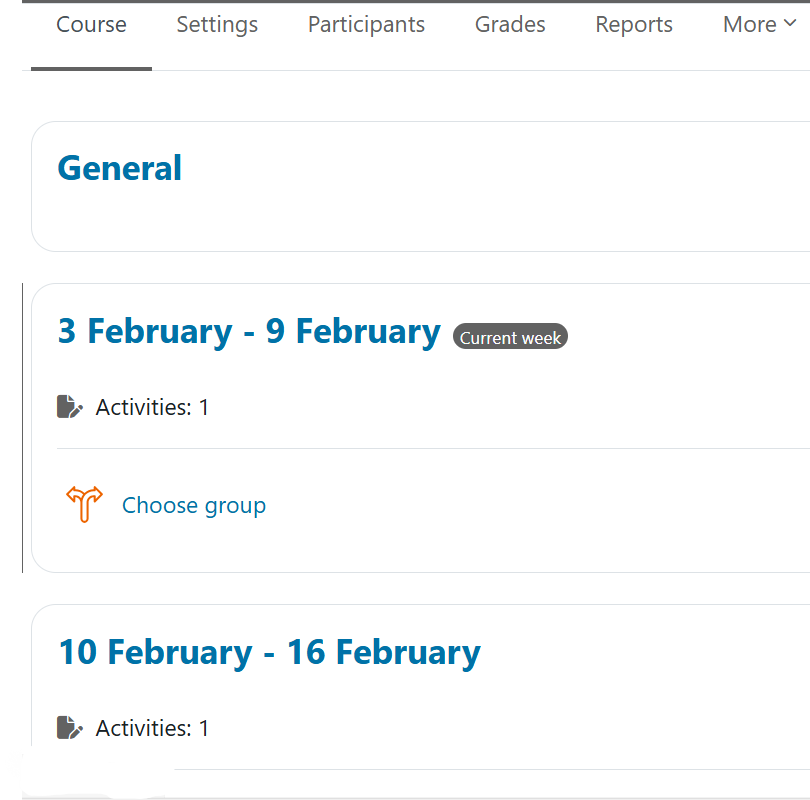Screen dimensions: 810x800
Task: Select the Grades tab
Action: [510, 25]
